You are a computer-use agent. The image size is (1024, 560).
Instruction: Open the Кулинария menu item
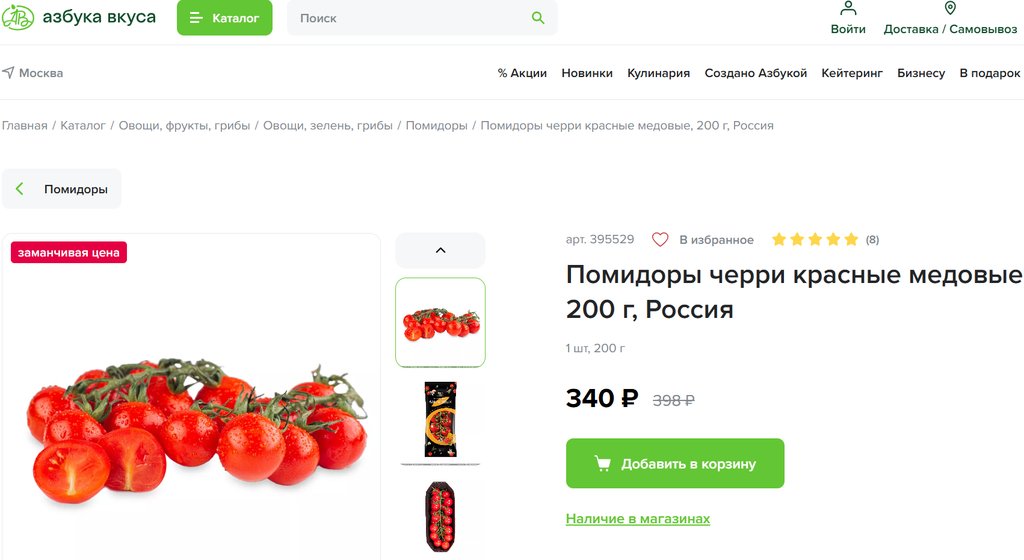[x=658, y=73]
